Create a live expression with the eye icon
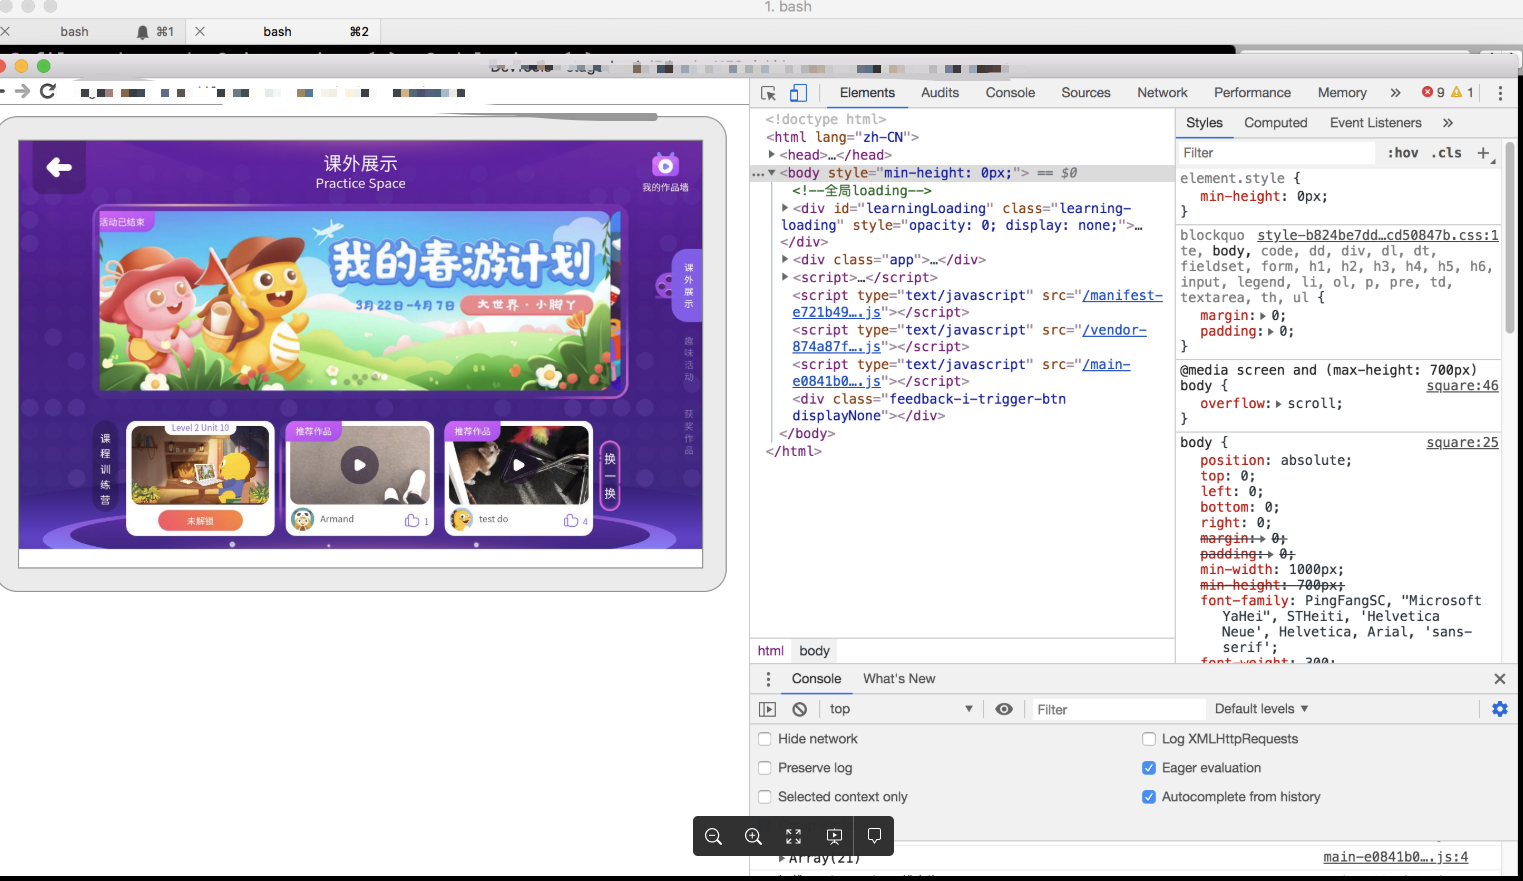Screen dimensions: 1523x881 (x=1004, y=709)
